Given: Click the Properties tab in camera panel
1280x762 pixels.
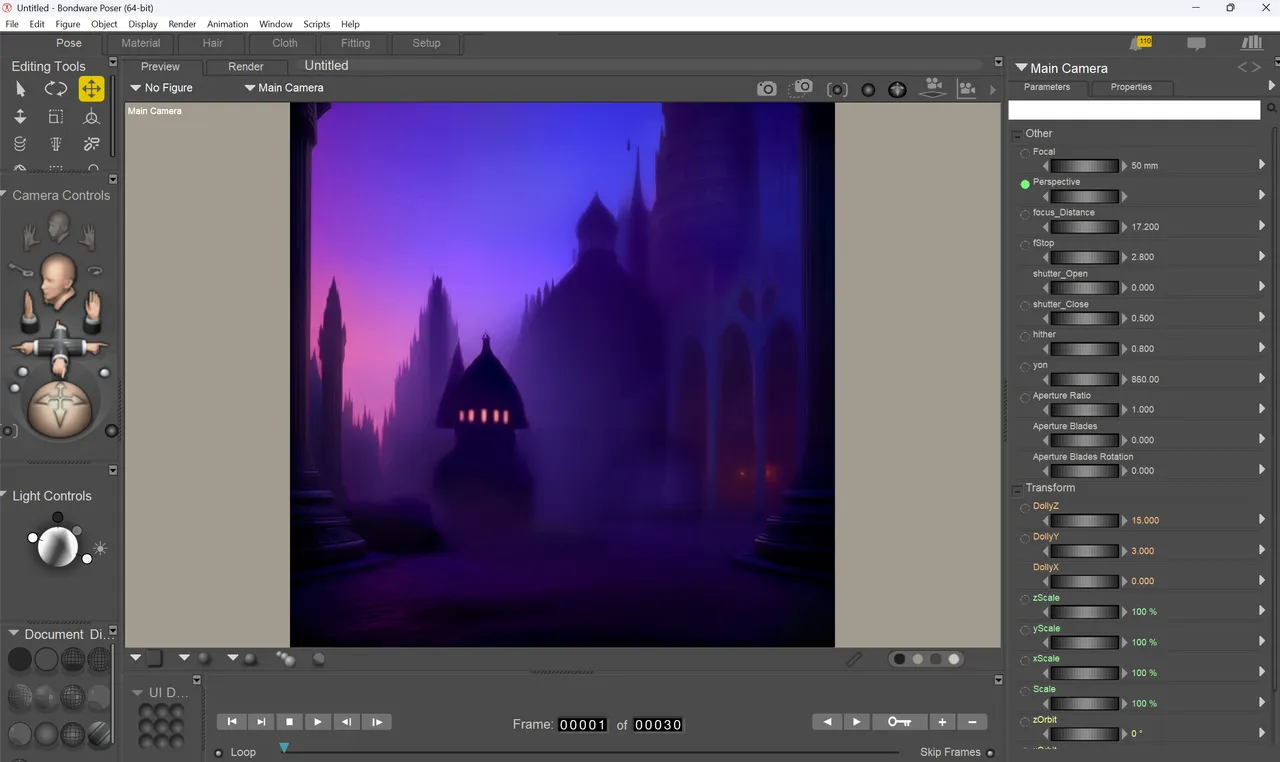Looking at the screenshot, I should (x=1131, y=87).
